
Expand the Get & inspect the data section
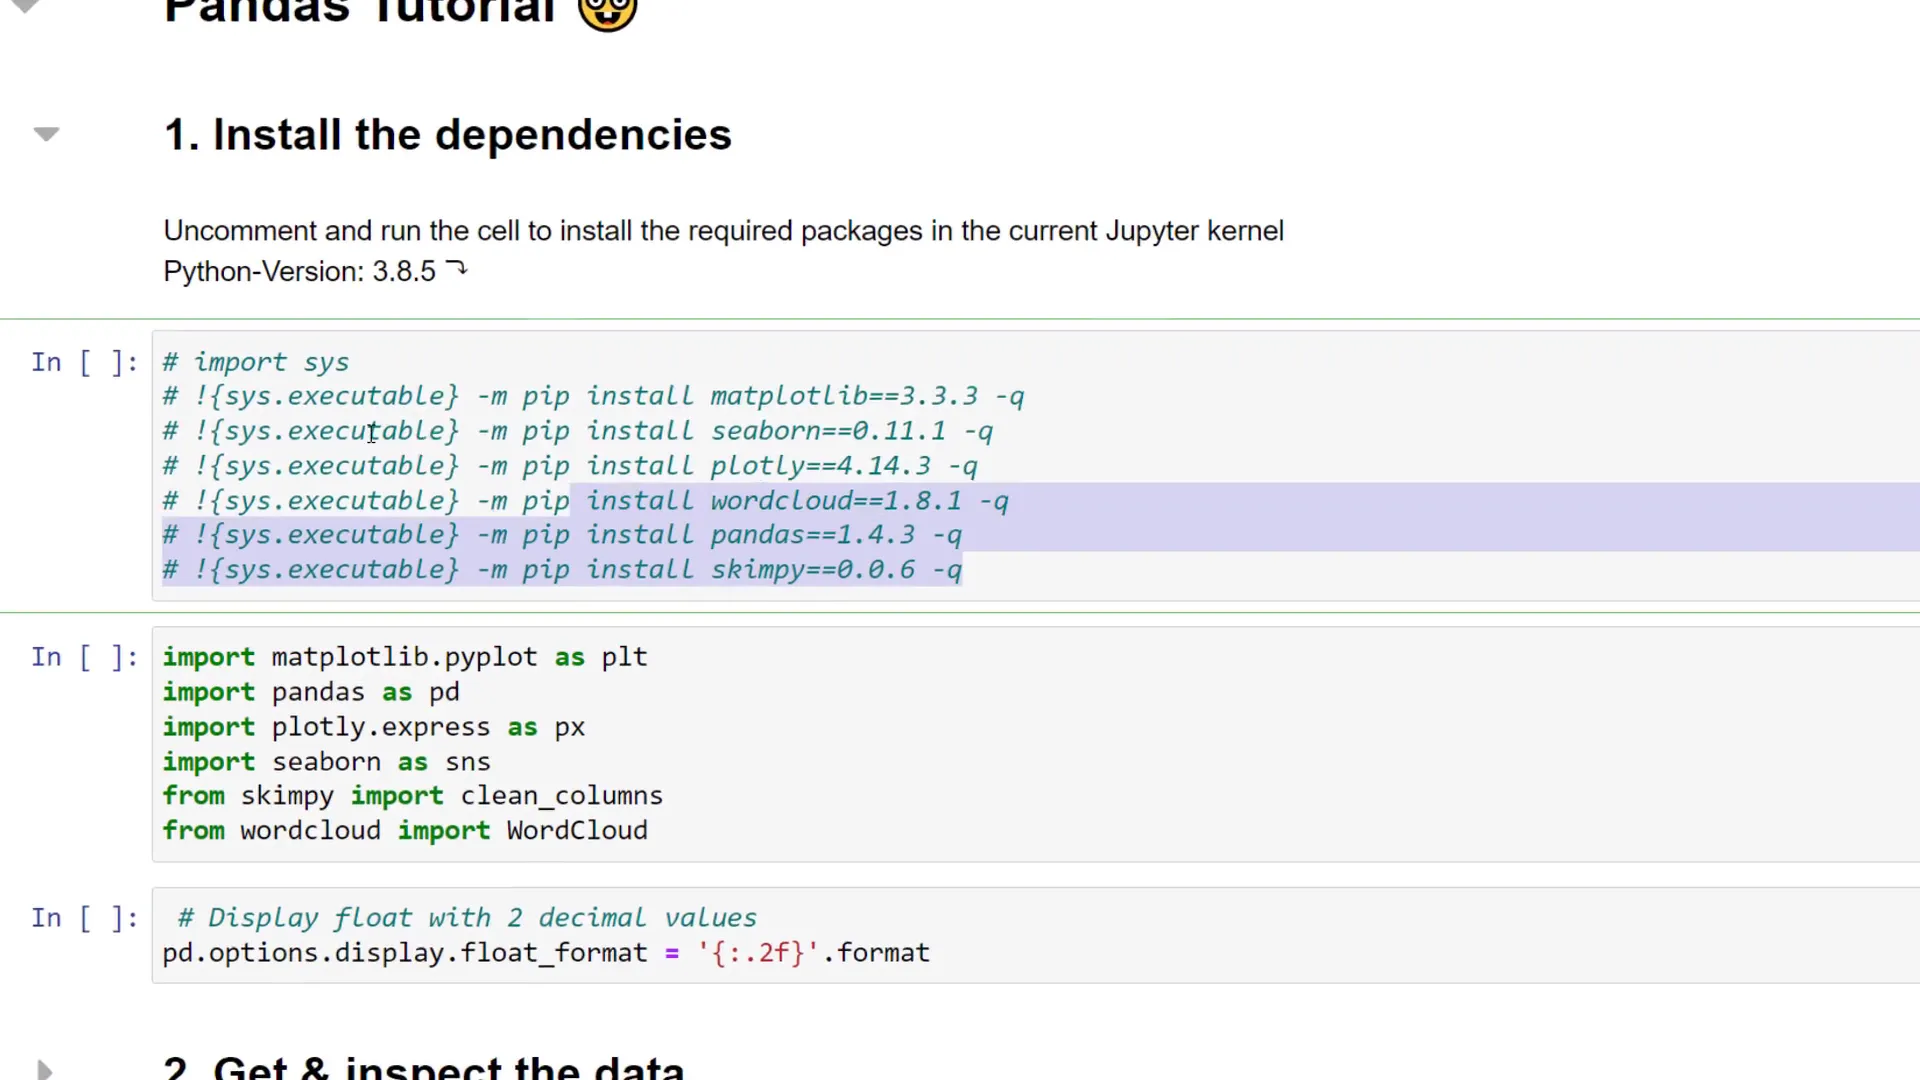tap(42, 1068)
